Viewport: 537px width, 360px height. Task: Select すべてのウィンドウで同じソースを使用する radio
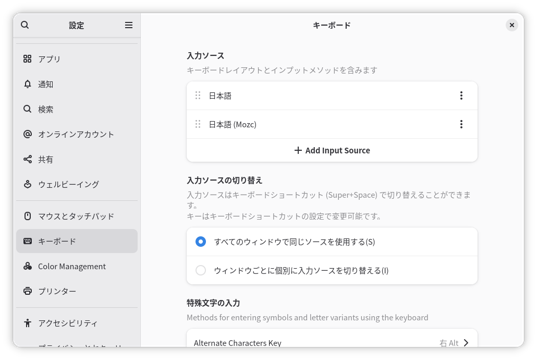200,242
